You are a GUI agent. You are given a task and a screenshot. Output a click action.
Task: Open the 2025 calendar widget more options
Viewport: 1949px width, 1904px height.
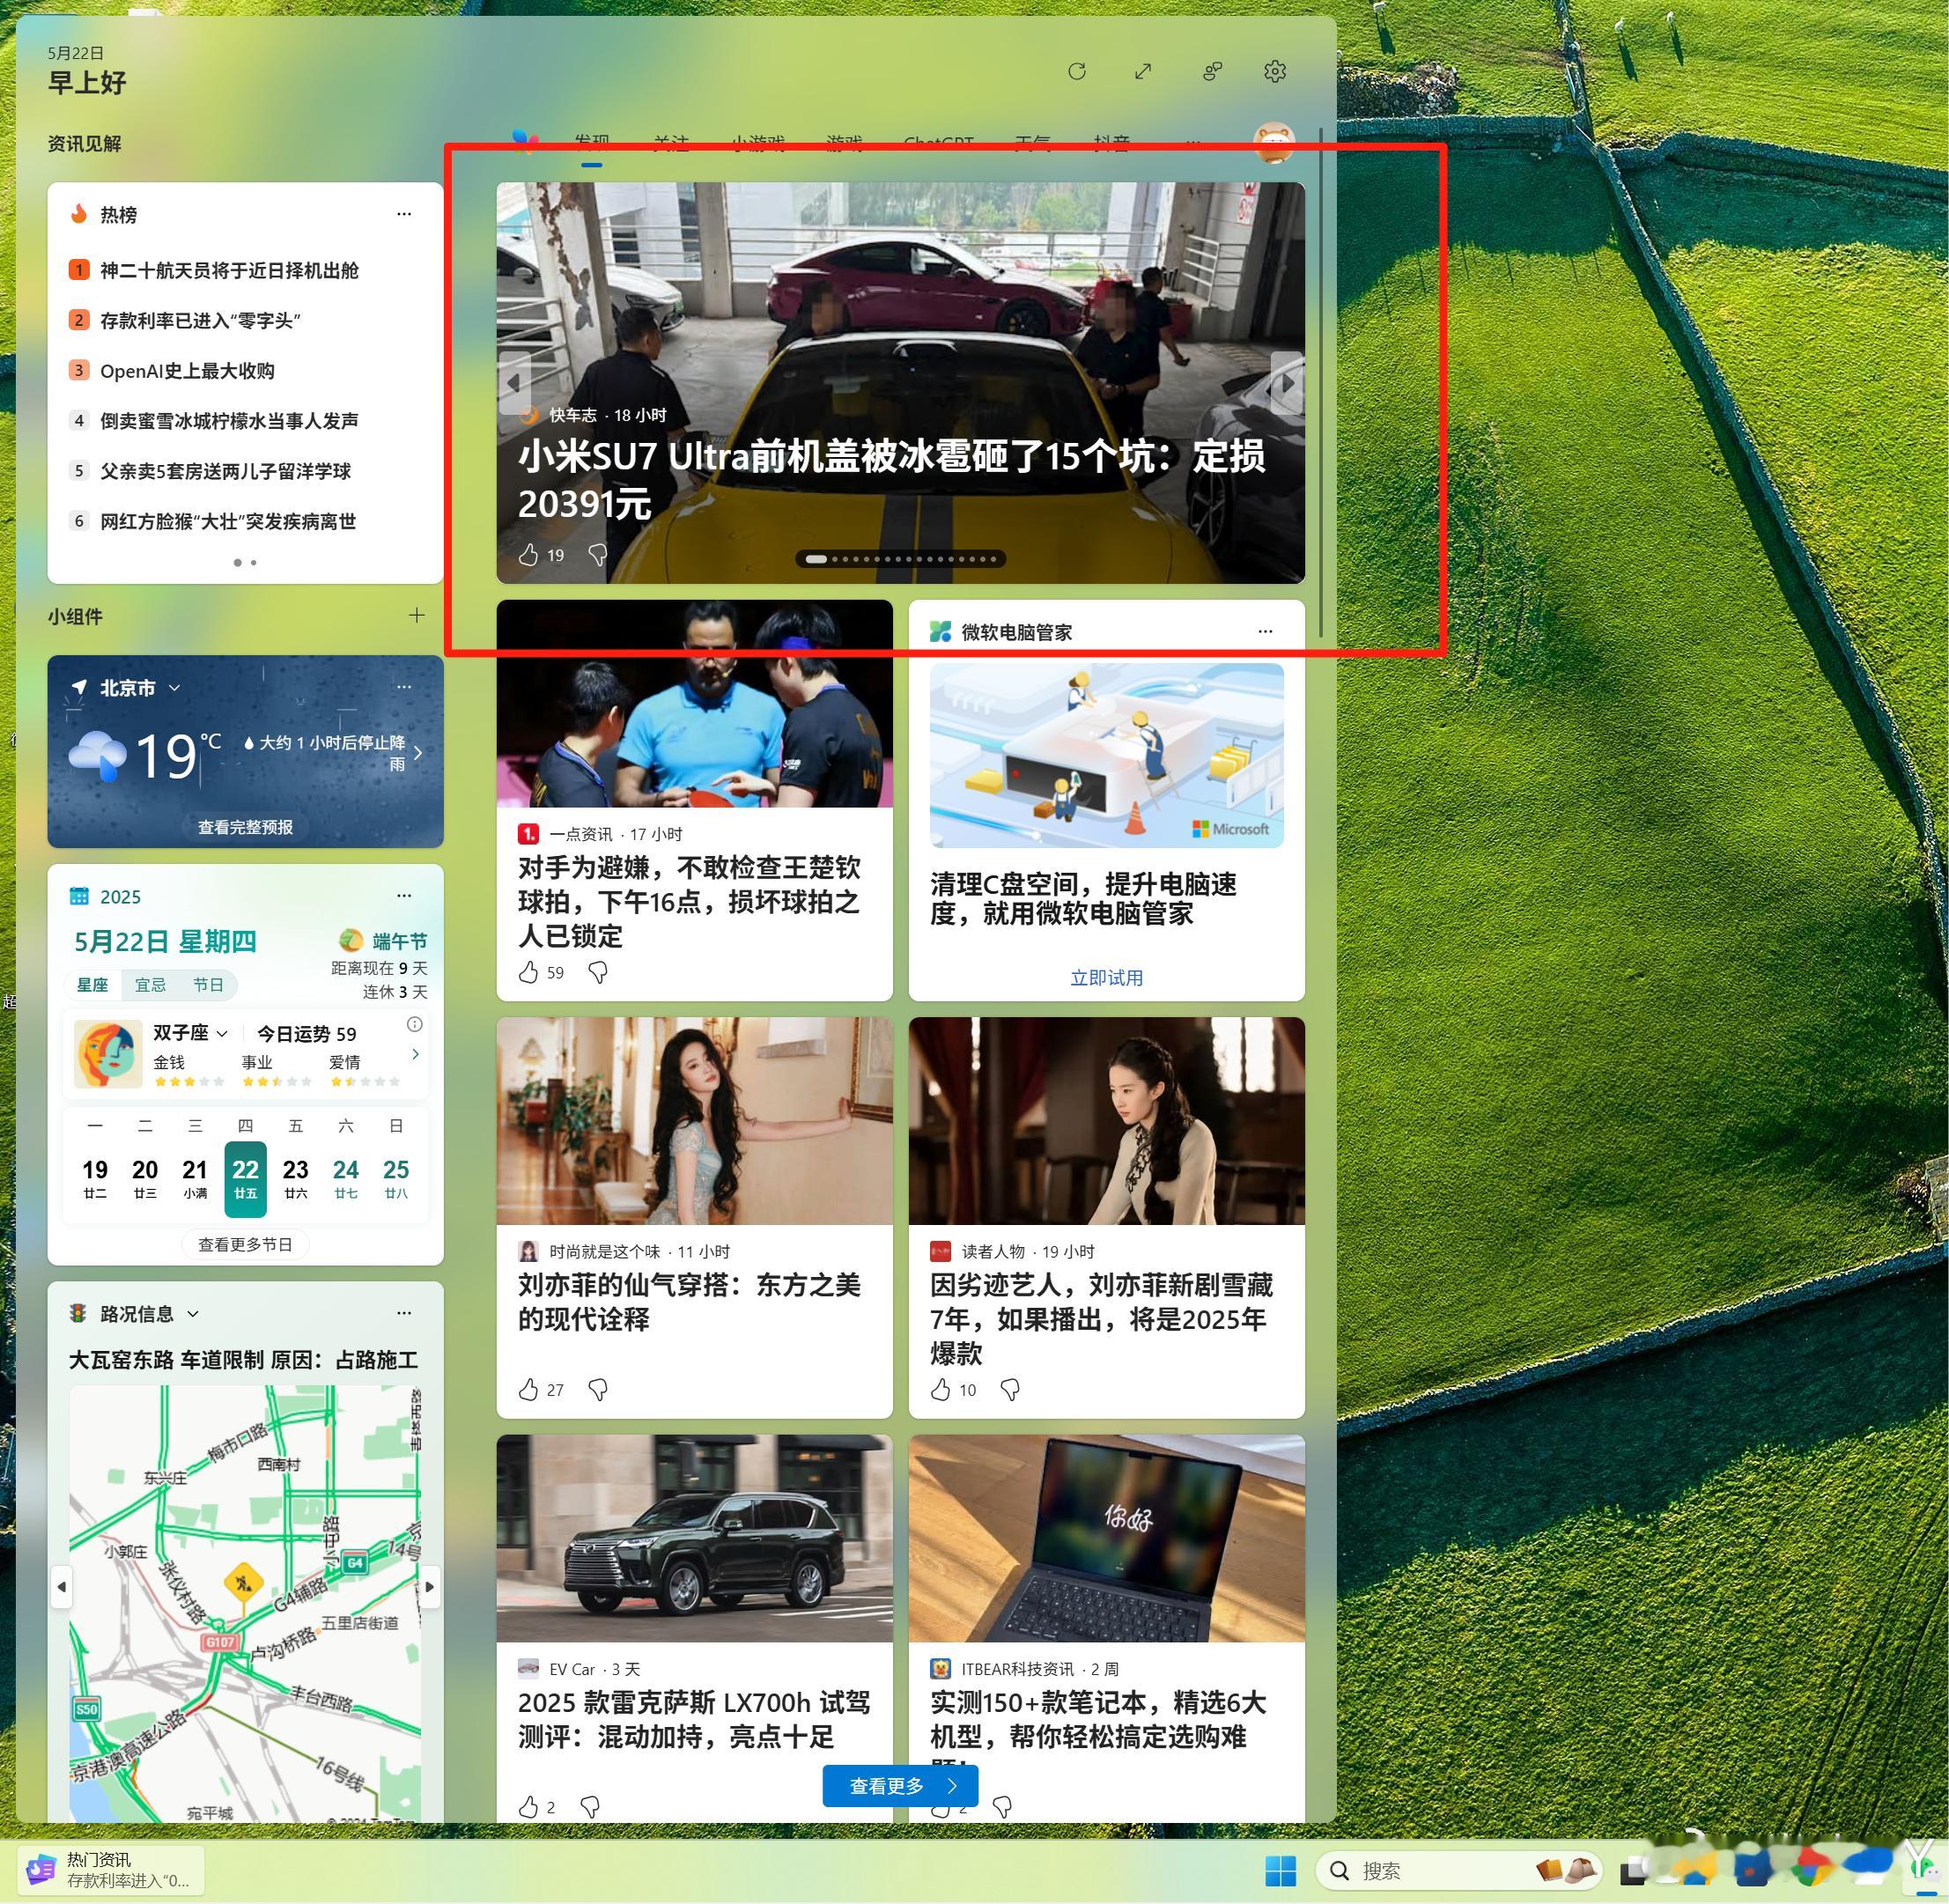(404, 896)
